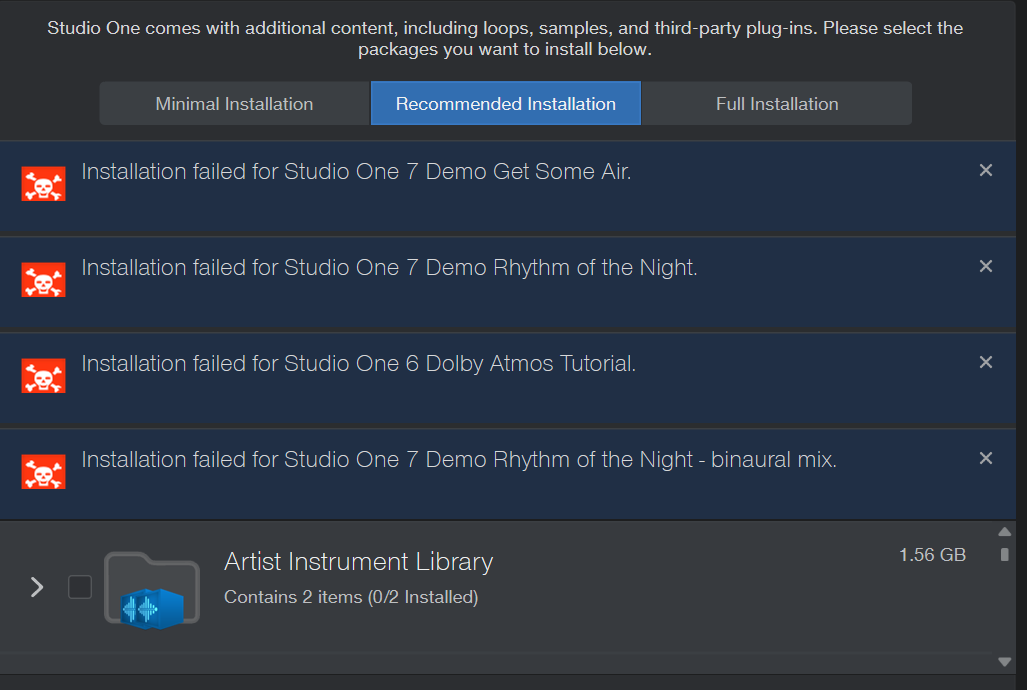Screen dimensions: 1027x690
Task: Click the skull error icon for Get Some Air
Action: [43, 183]
